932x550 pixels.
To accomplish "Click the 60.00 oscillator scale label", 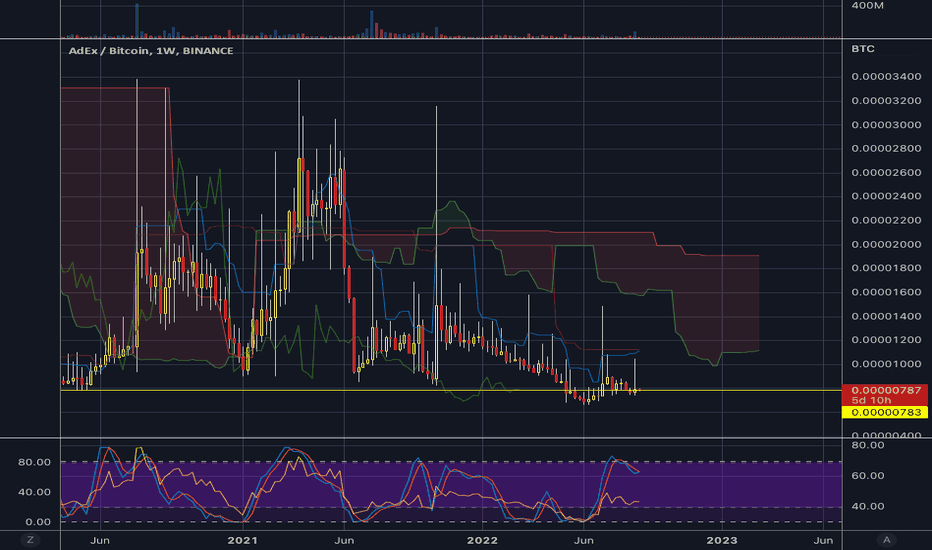I will pos(868,476).
